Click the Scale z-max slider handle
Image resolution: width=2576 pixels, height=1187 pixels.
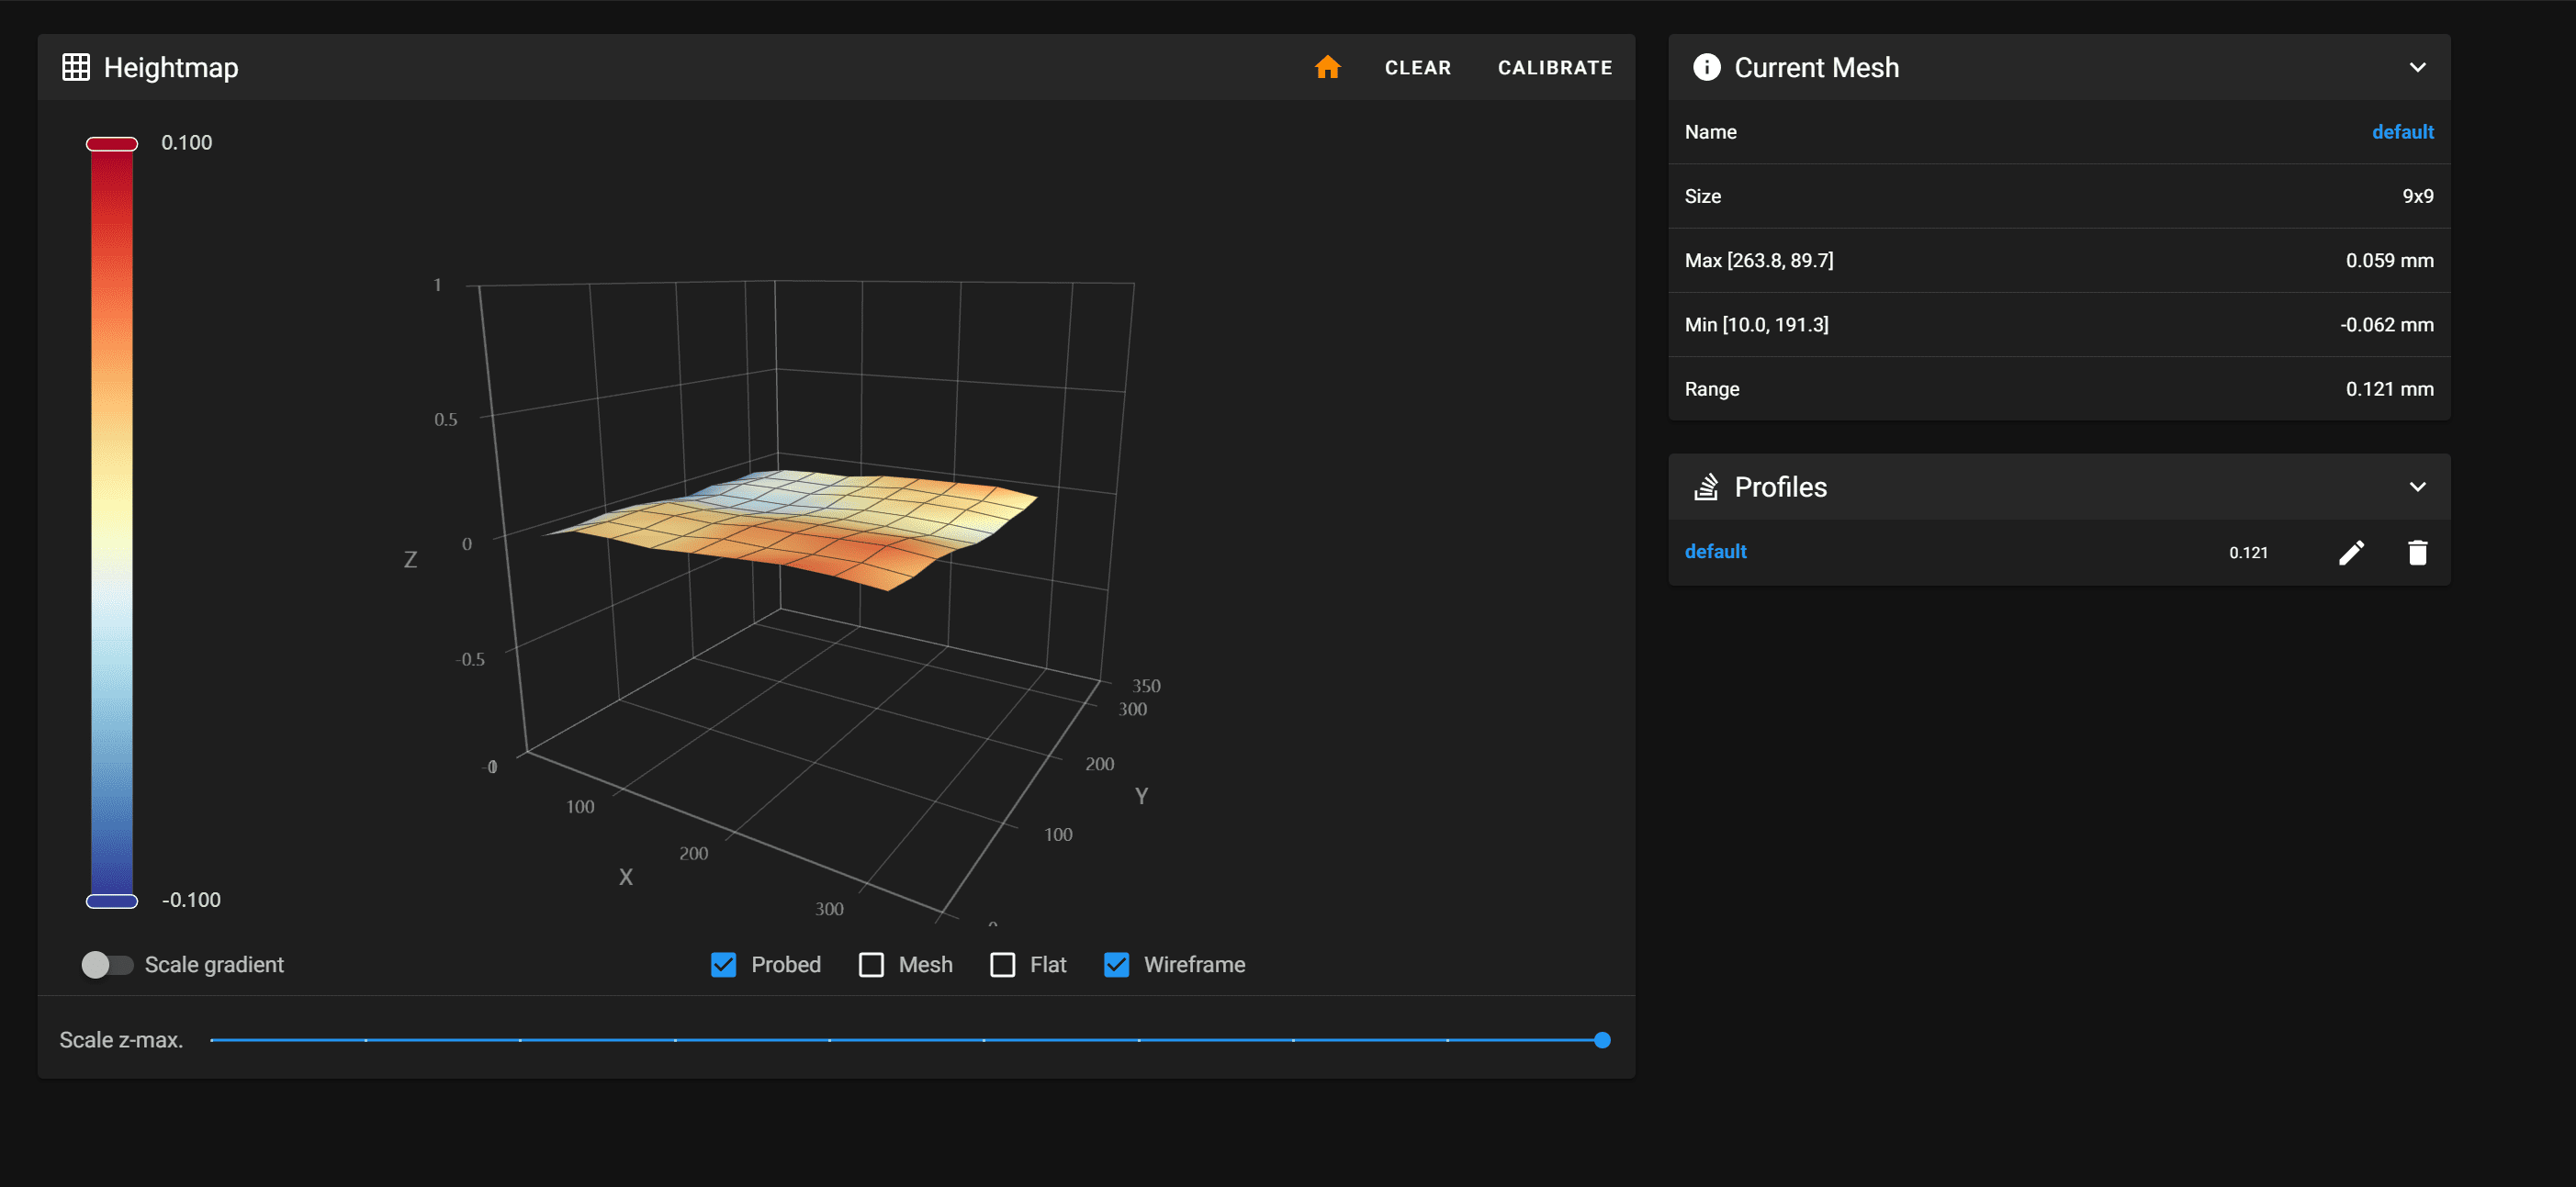tap(1602, 1040)
